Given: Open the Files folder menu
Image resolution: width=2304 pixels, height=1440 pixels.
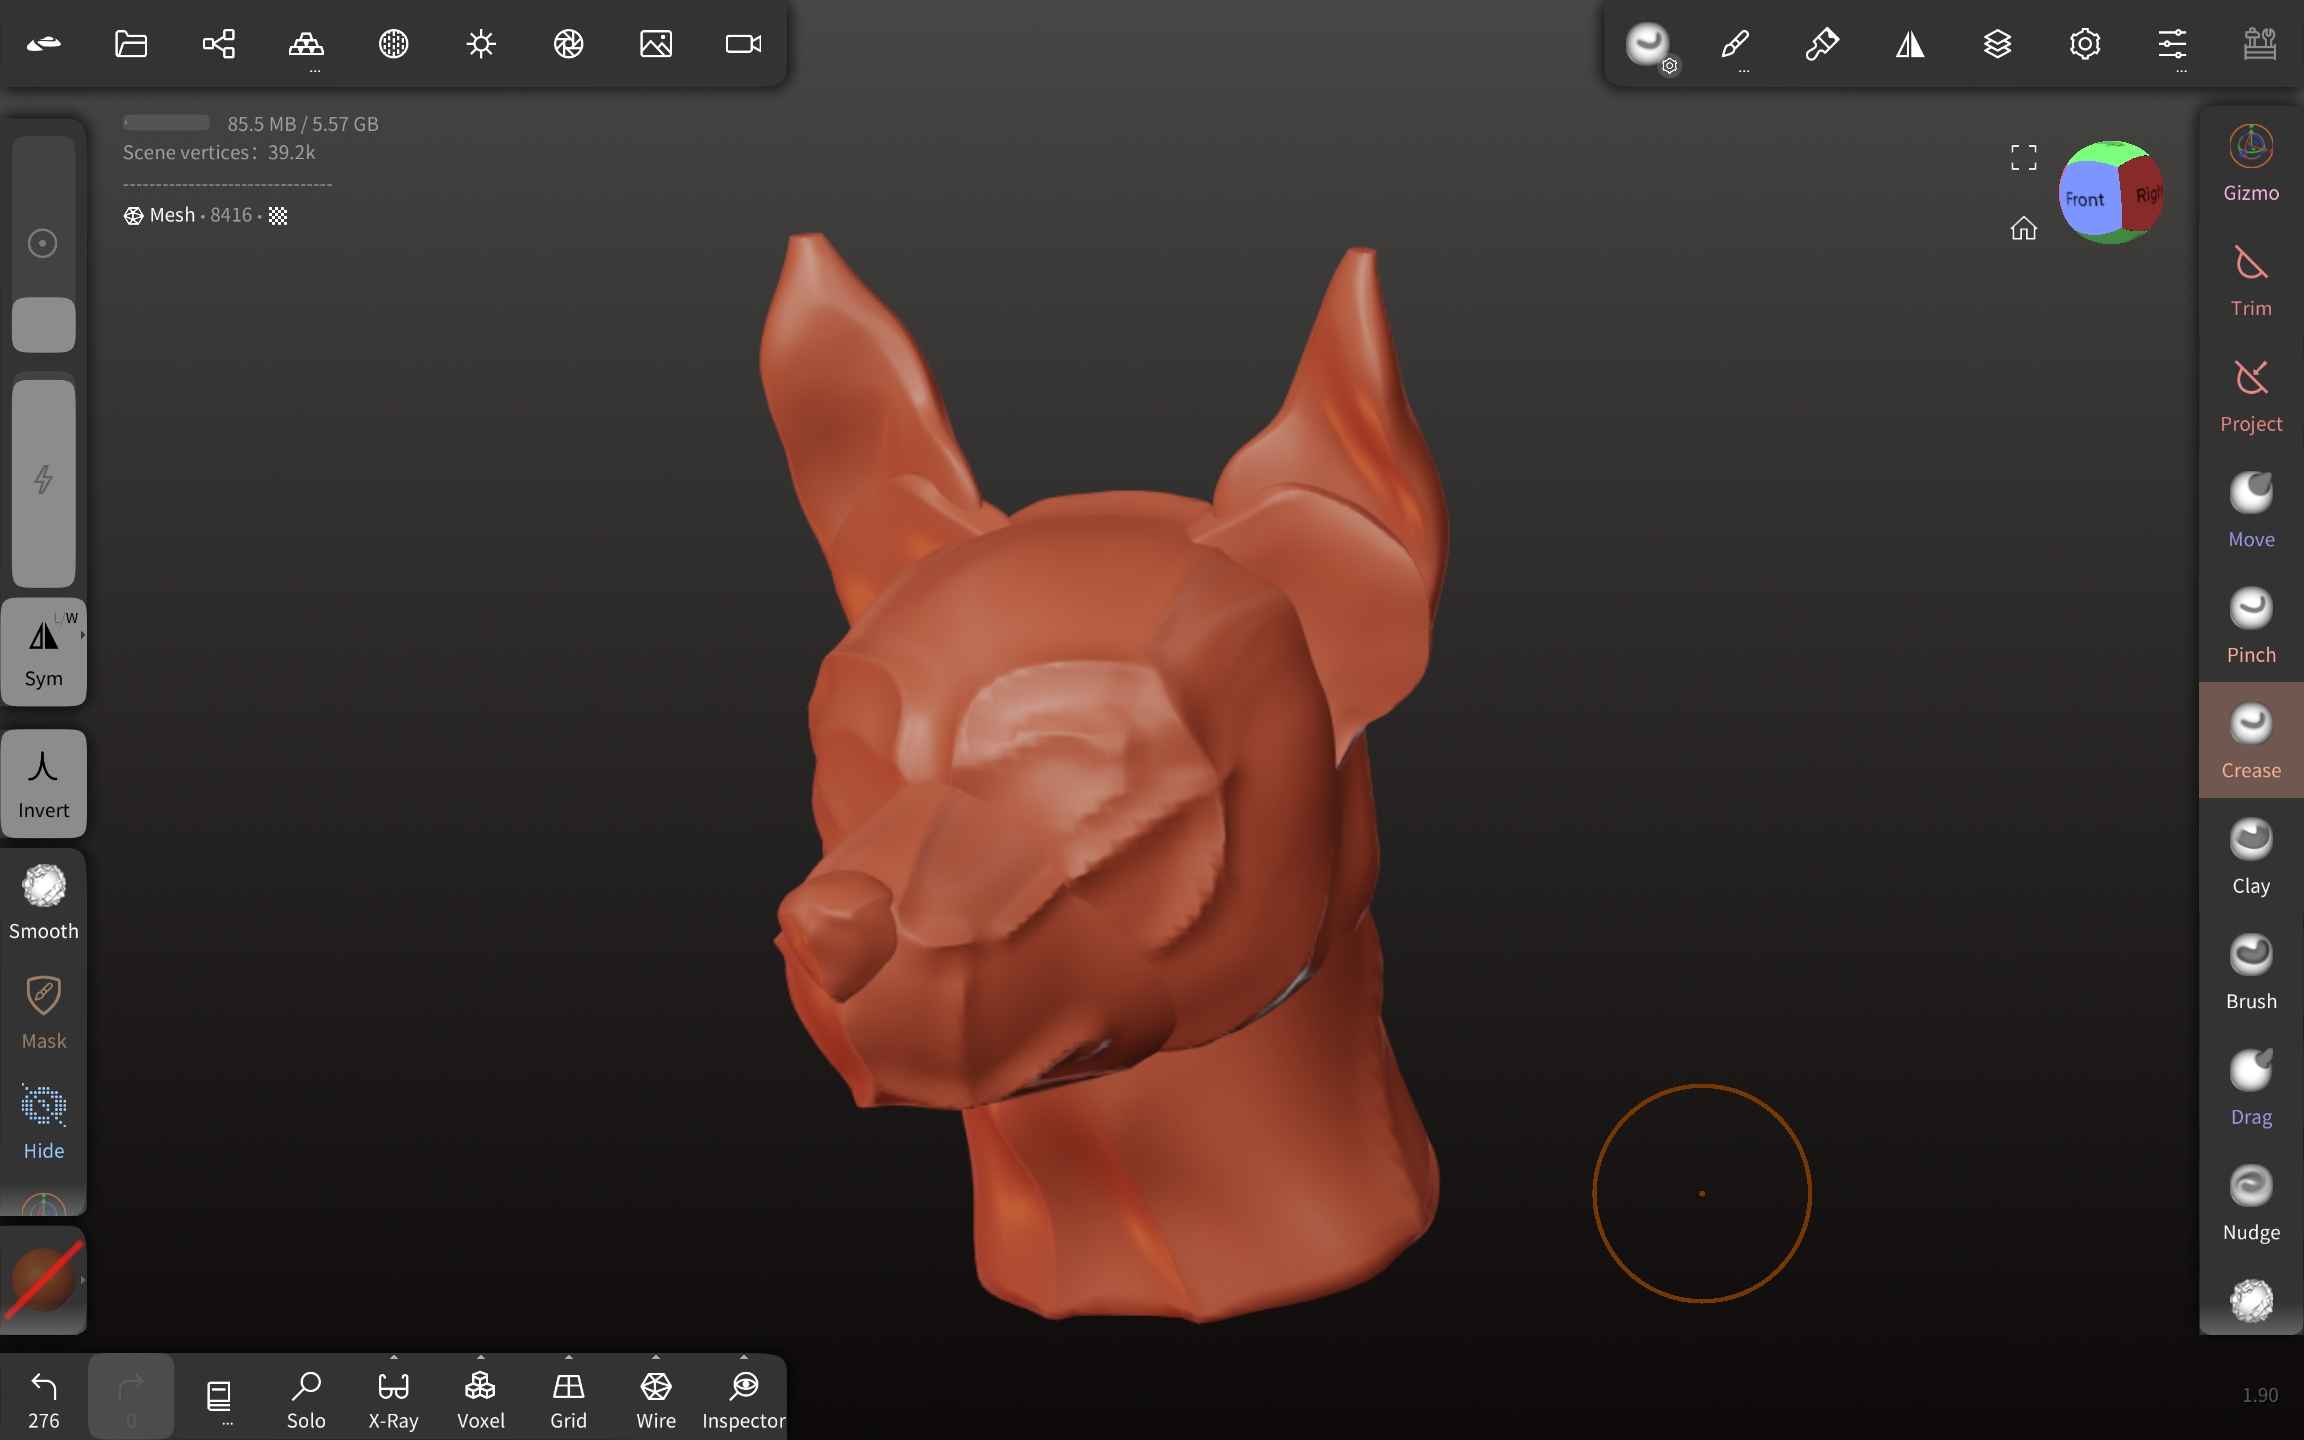Looking at the screenshot, I should point(131,44).
